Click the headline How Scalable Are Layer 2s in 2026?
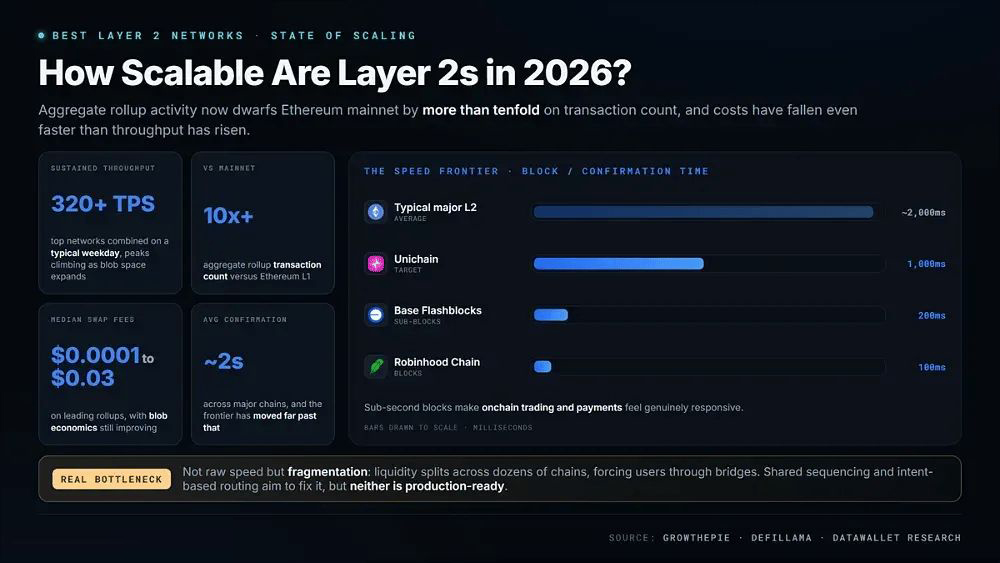This screenshot has width=1000, height=563. tap(335, 73)
